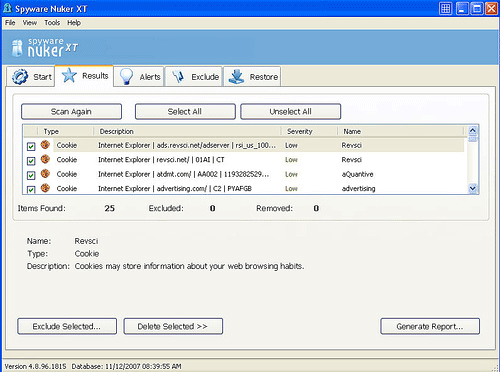This screenshot has width=500, height=372.
Task: Open the Tools menu
Action: 52,23
